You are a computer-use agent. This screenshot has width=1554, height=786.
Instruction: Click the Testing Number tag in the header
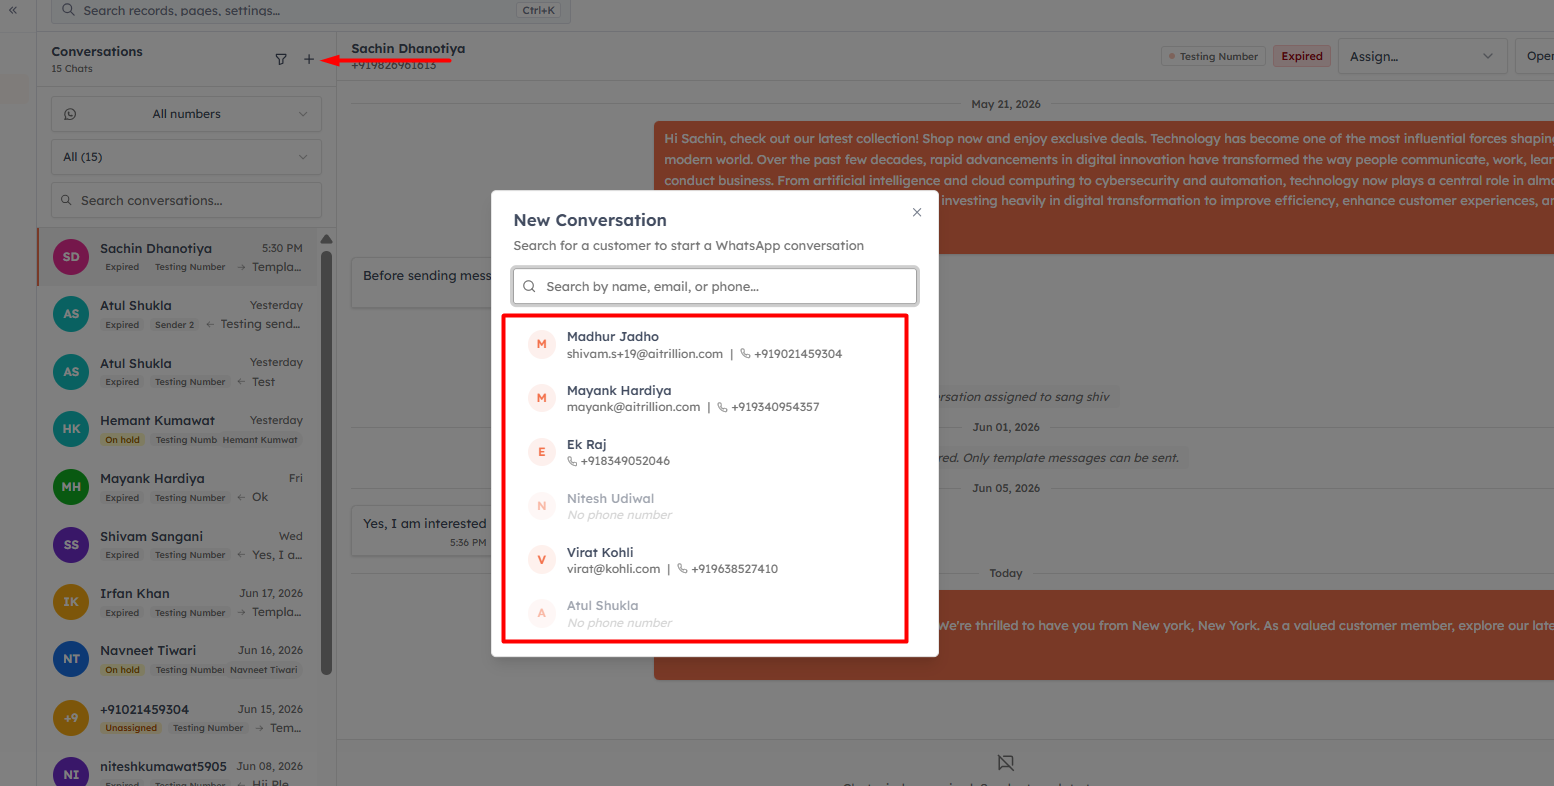click(x=1213, y=57)
